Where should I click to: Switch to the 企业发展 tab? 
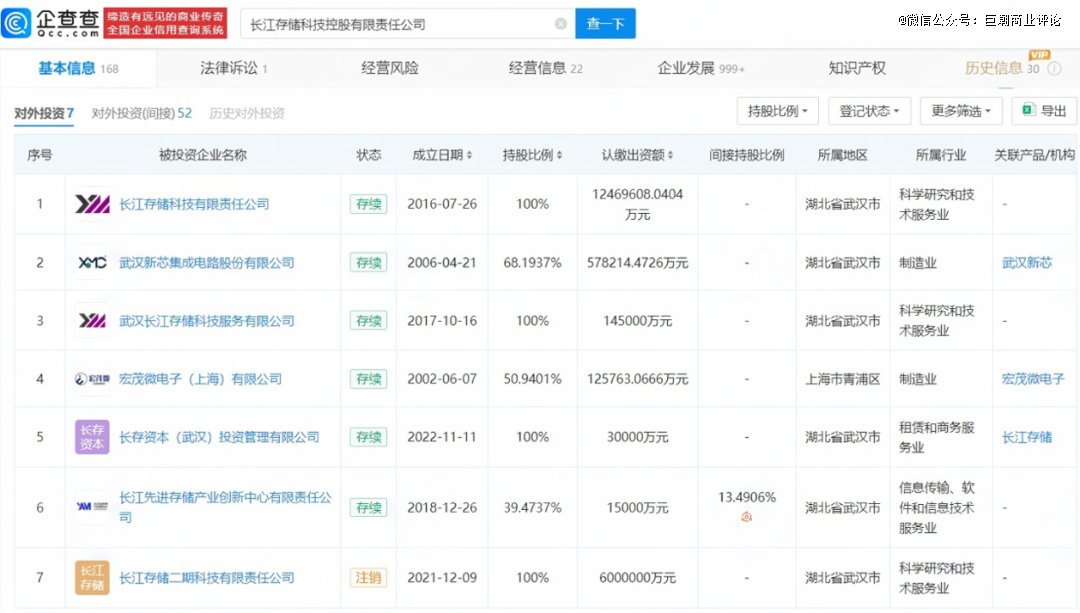701,68
